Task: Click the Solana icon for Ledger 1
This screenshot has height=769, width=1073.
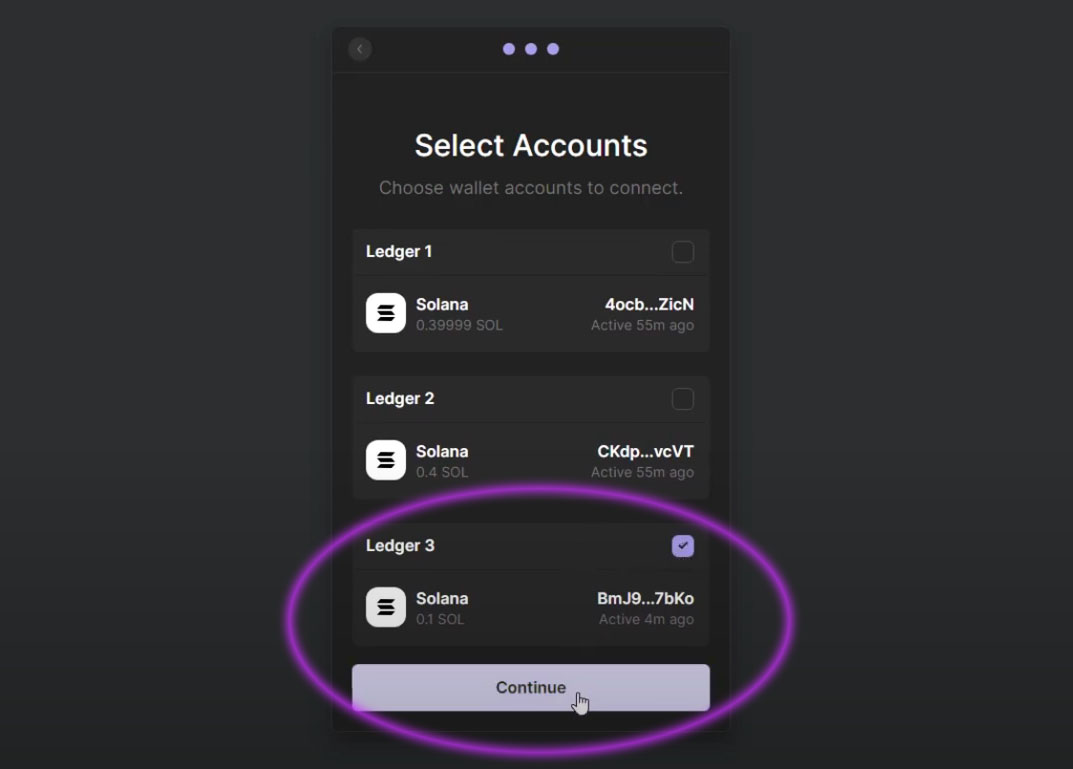Action: coord(385,312)
